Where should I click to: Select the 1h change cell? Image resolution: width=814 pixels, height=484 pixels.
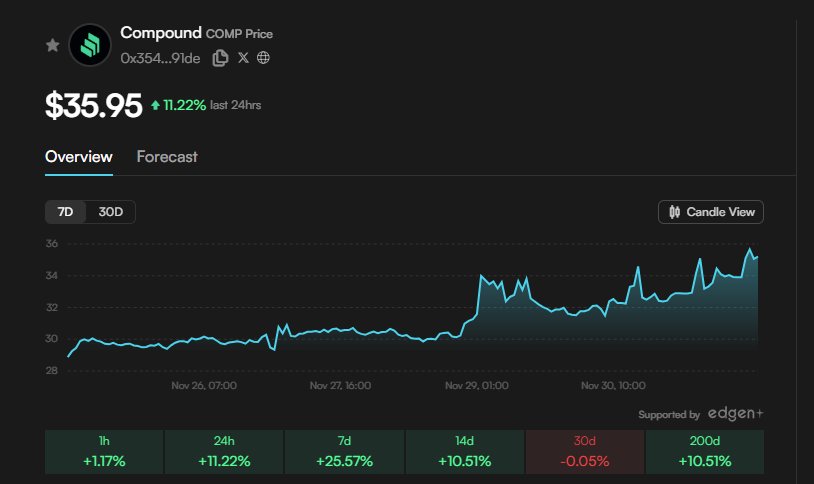104,452
